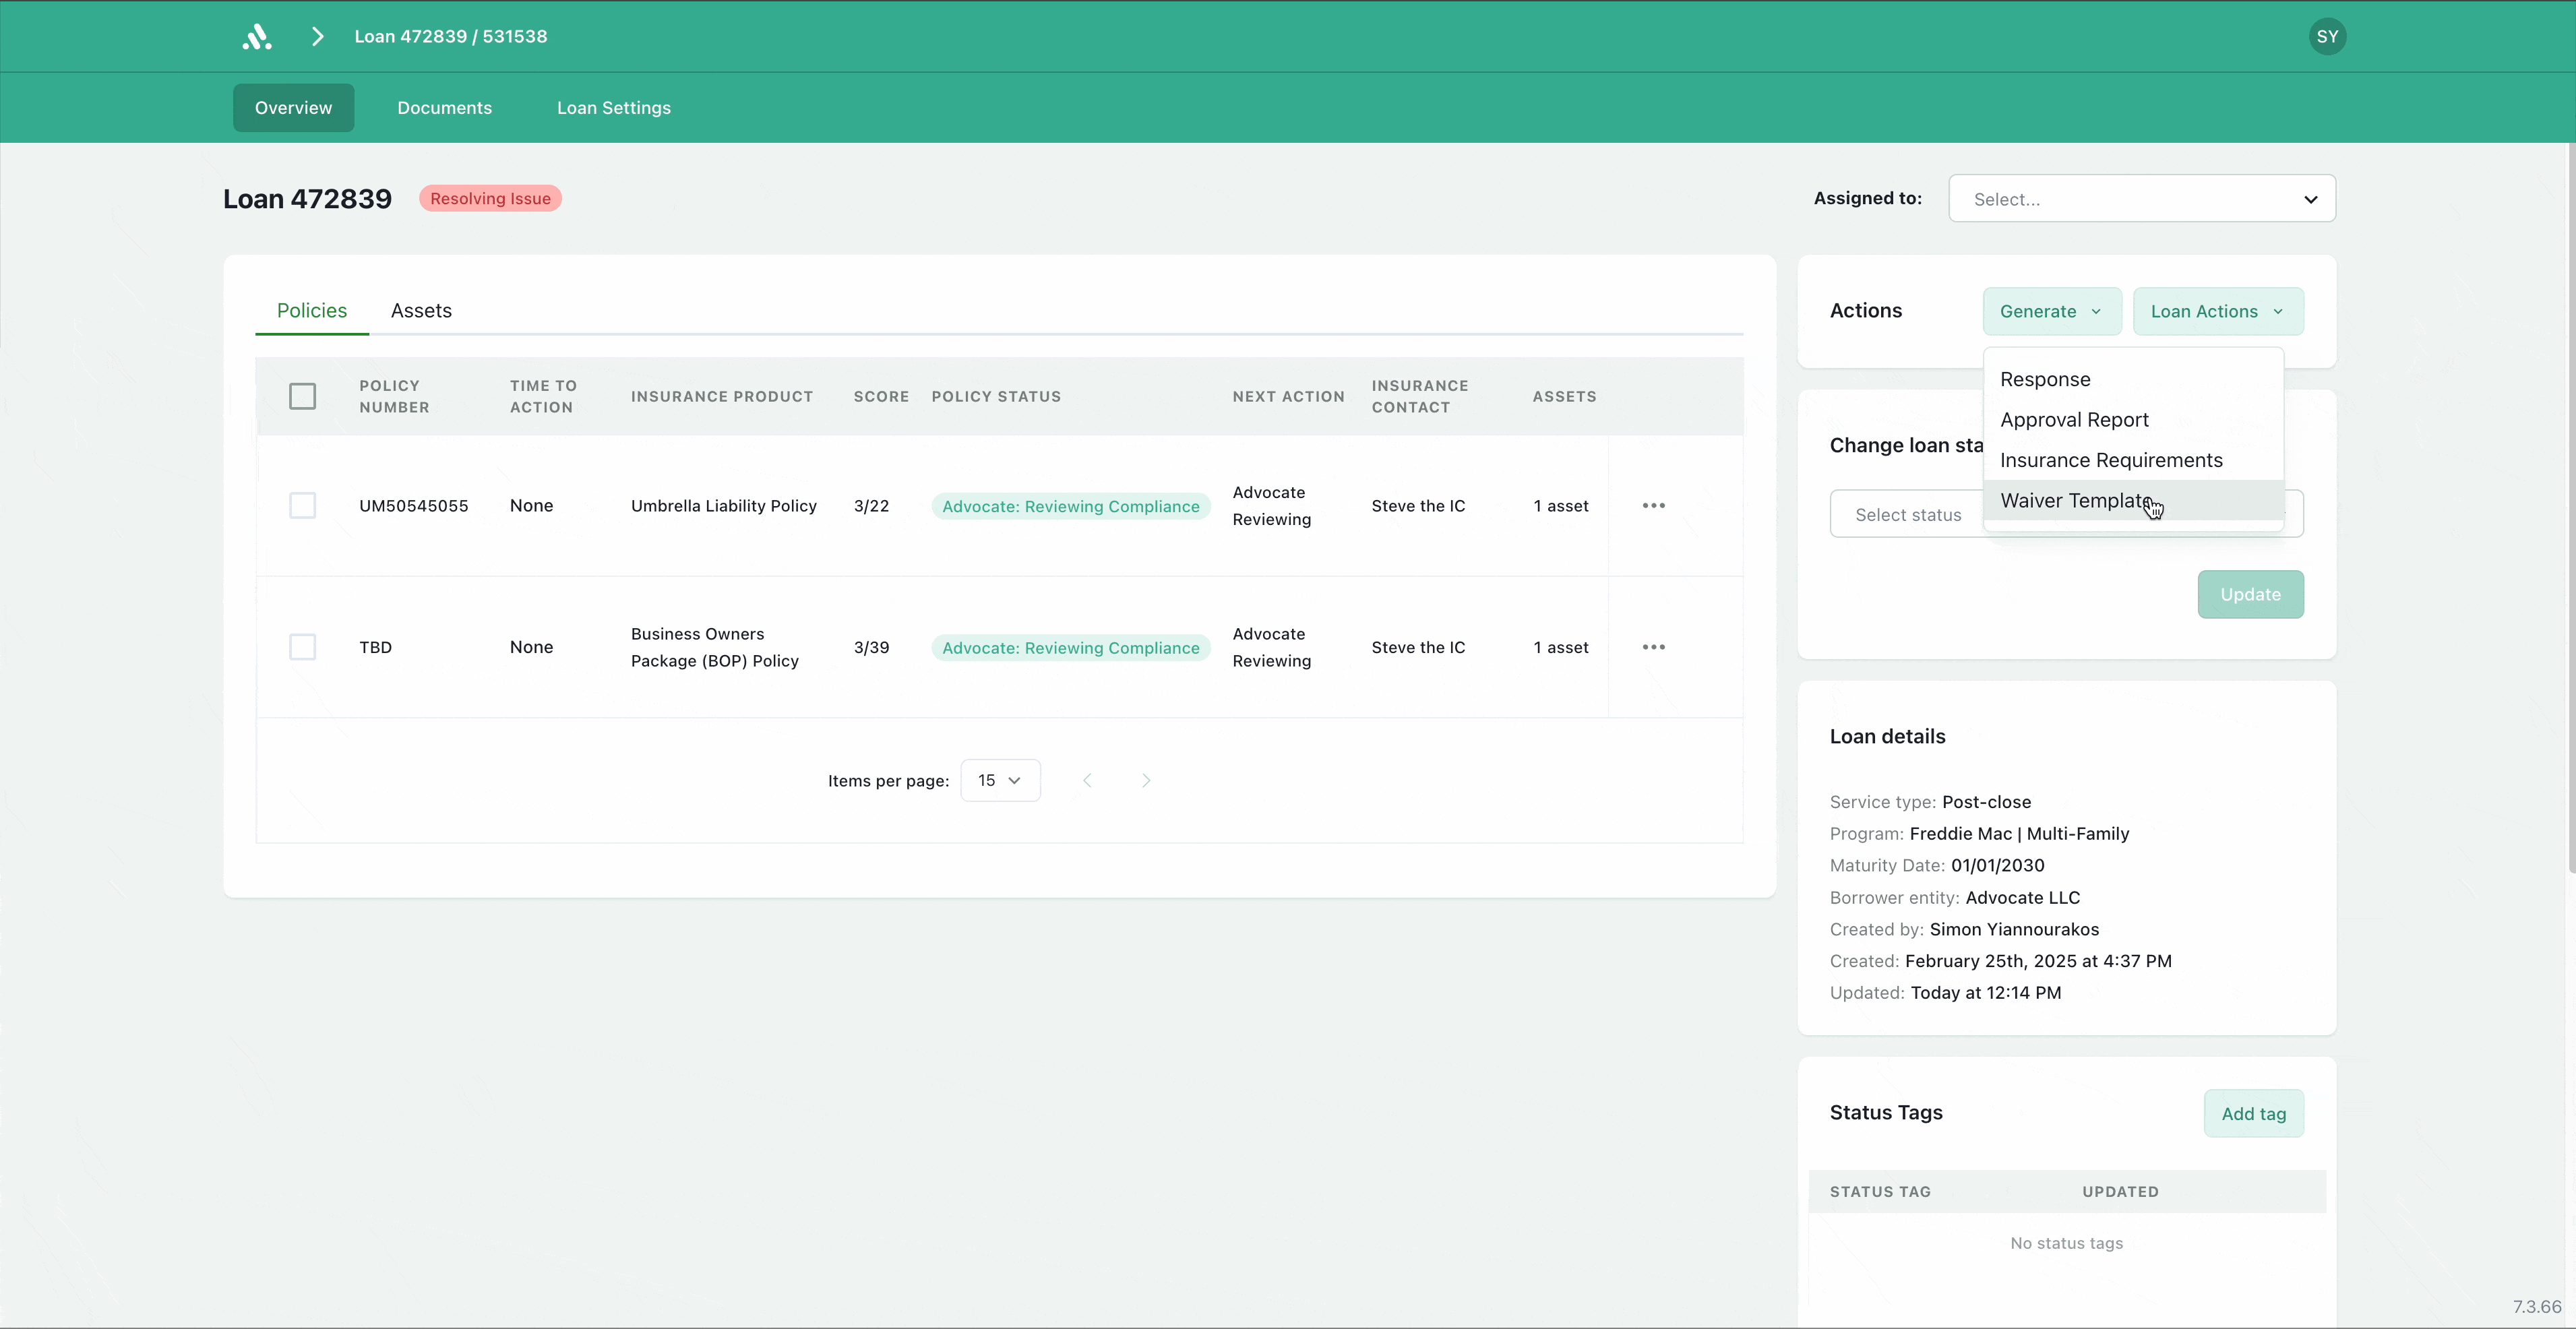2576x1329 pixels.
Task: Check the box for TBD policy row
Action: pos(302,647)
